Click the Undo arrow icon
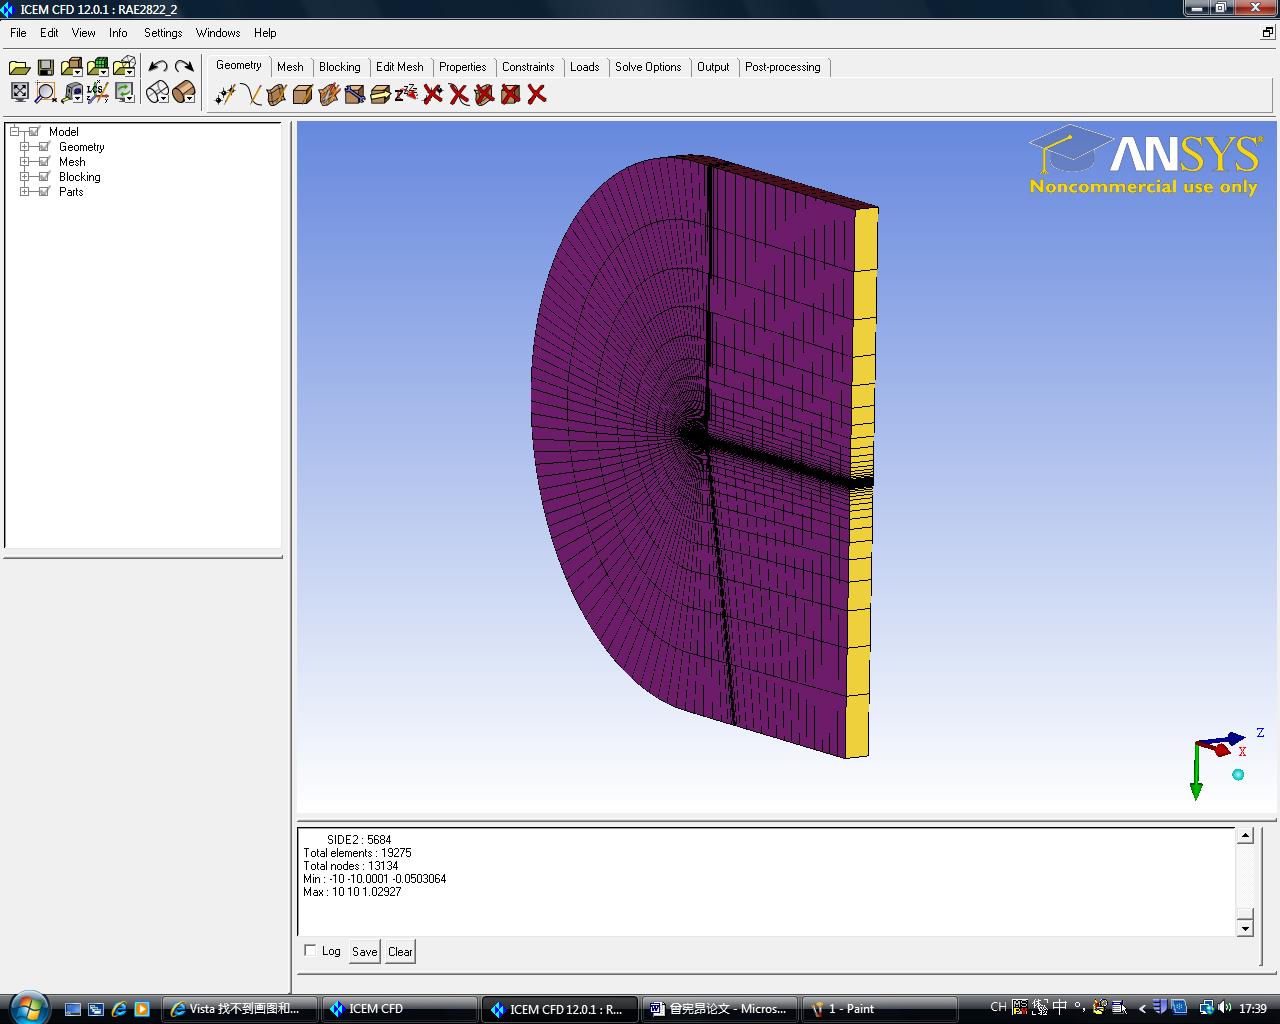The width and height of the screenshot is (1280, 1024). pyautogui.click(x=158, y=67)
